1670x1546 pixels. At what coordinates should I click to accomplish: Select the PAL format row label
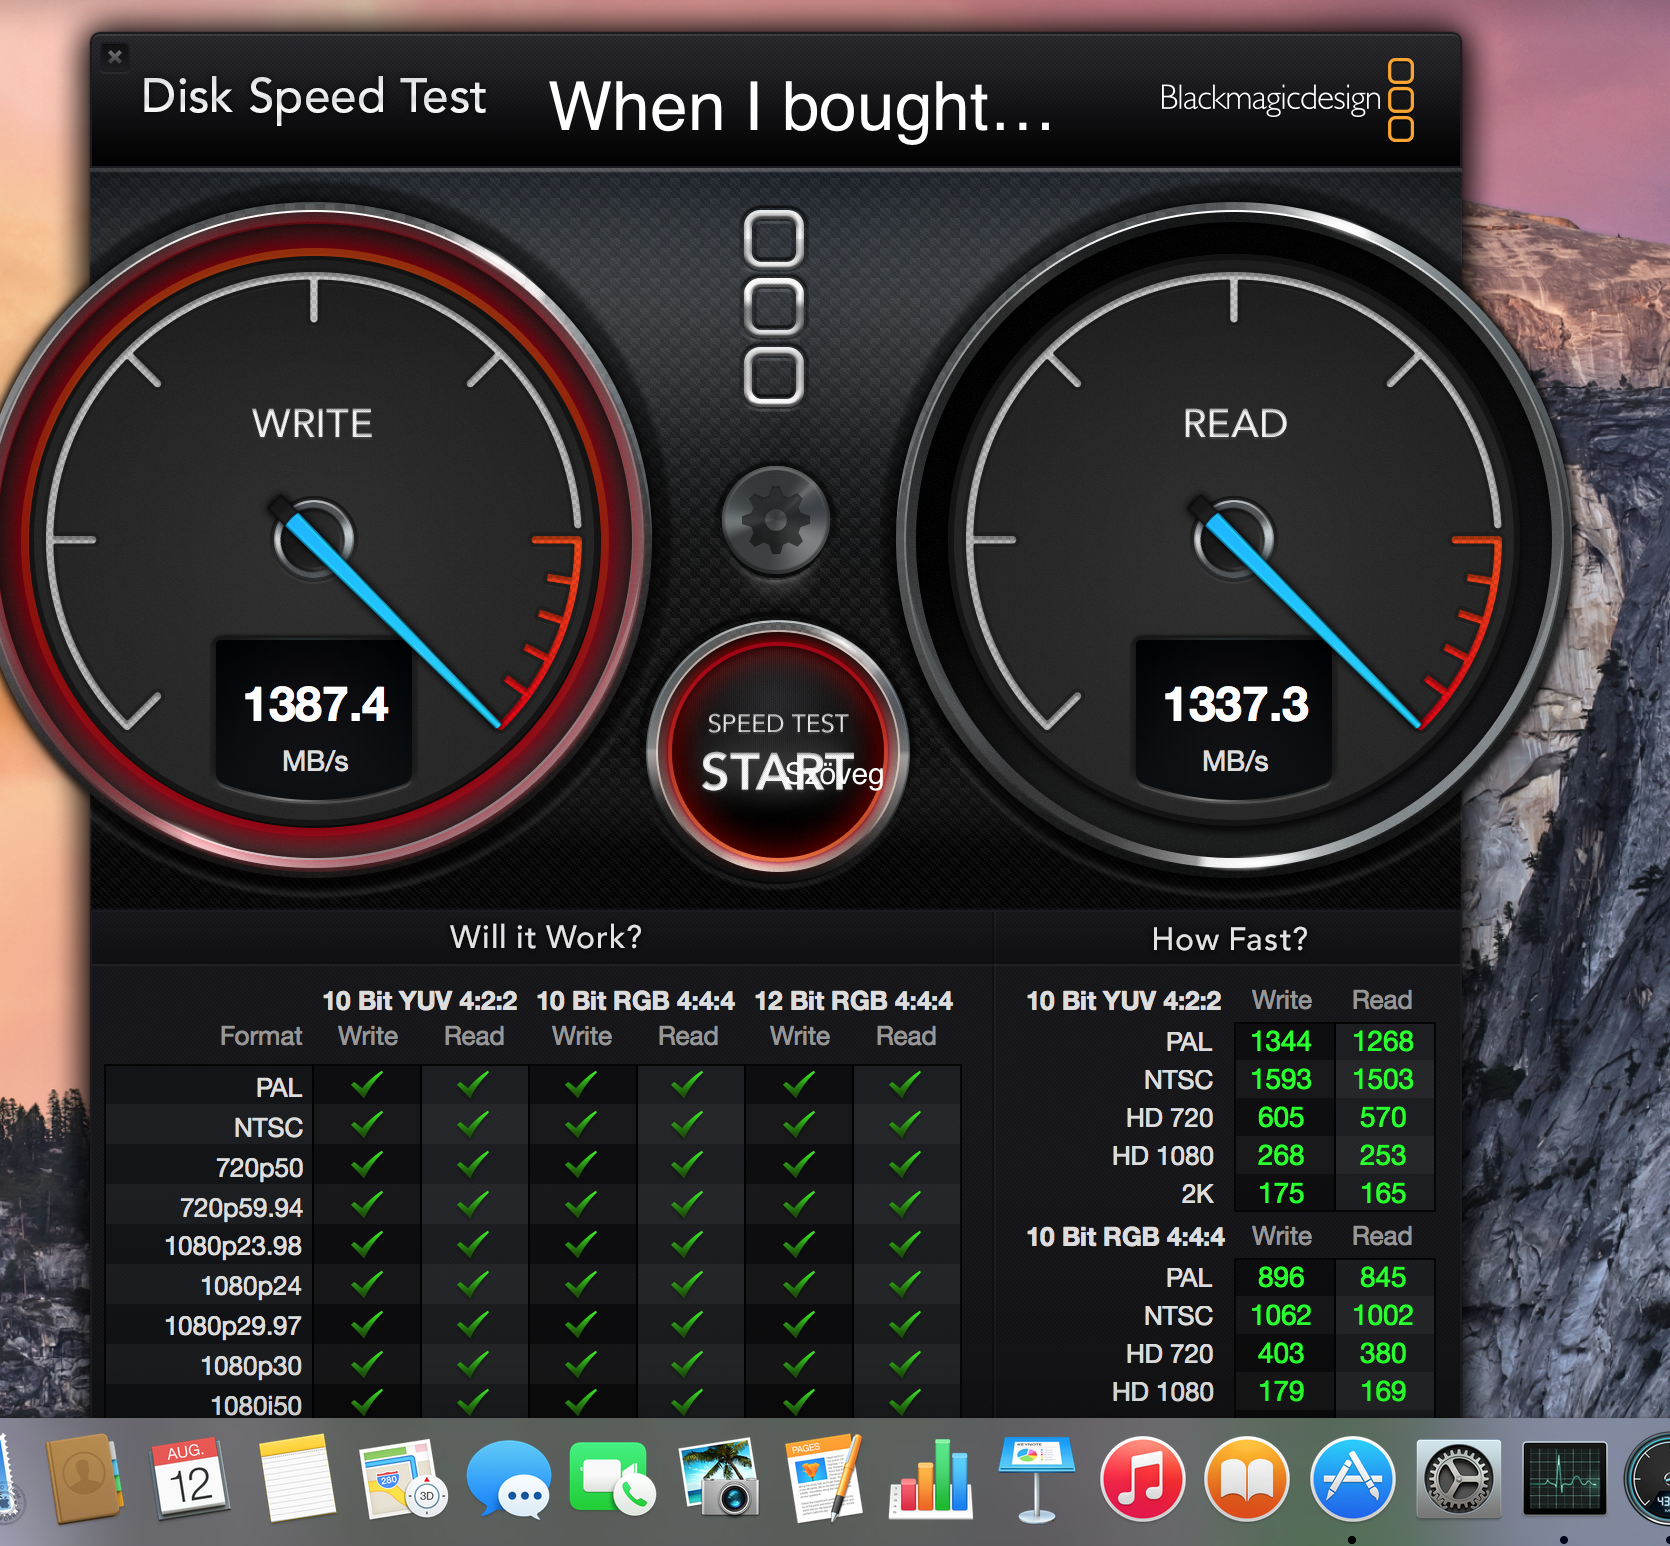tap(278, 1087)
